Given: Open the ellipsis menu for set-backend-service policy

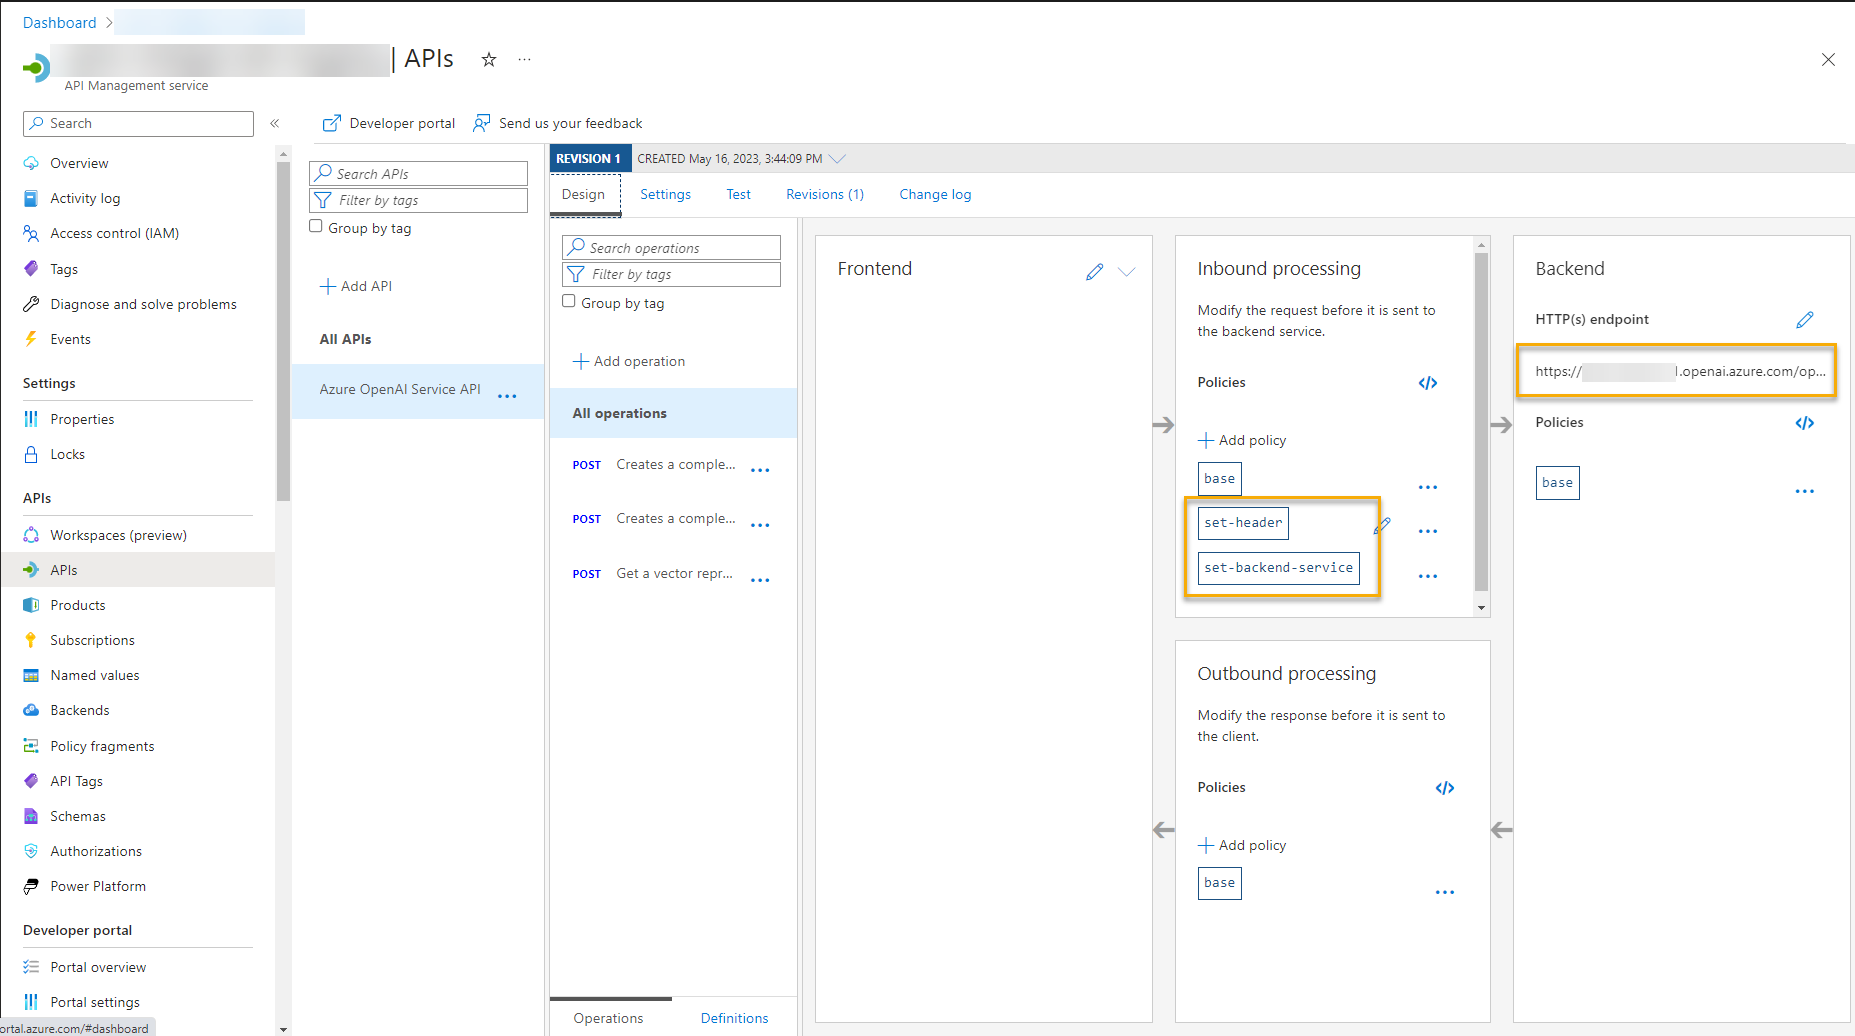Looking at the screenshot, I should pyautogui.click(x=1428, y=575).
